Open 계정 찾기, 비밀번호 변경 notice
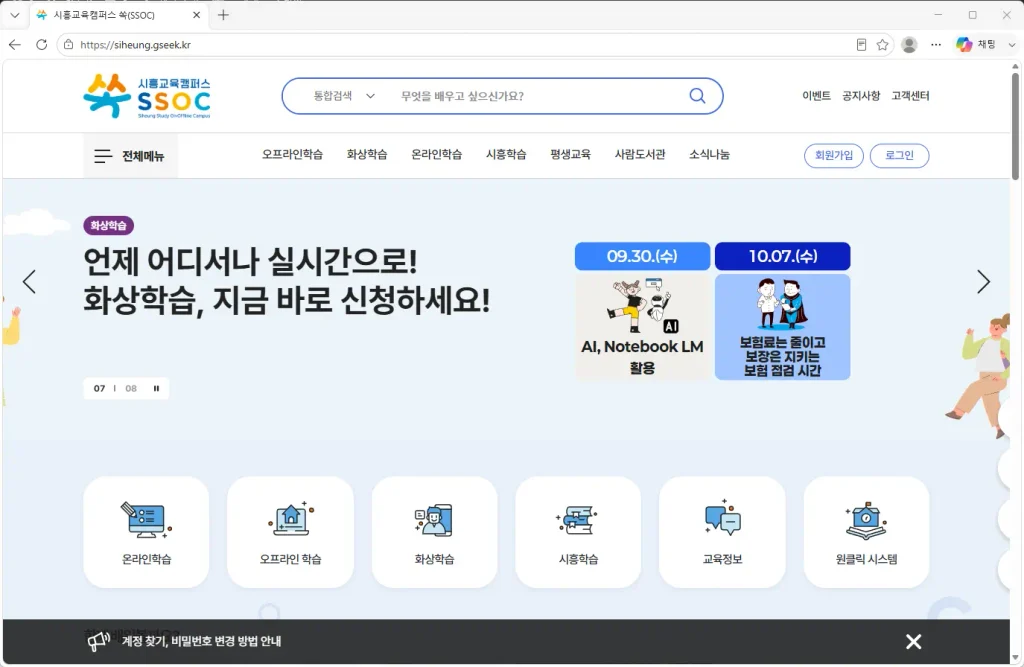 201,641
